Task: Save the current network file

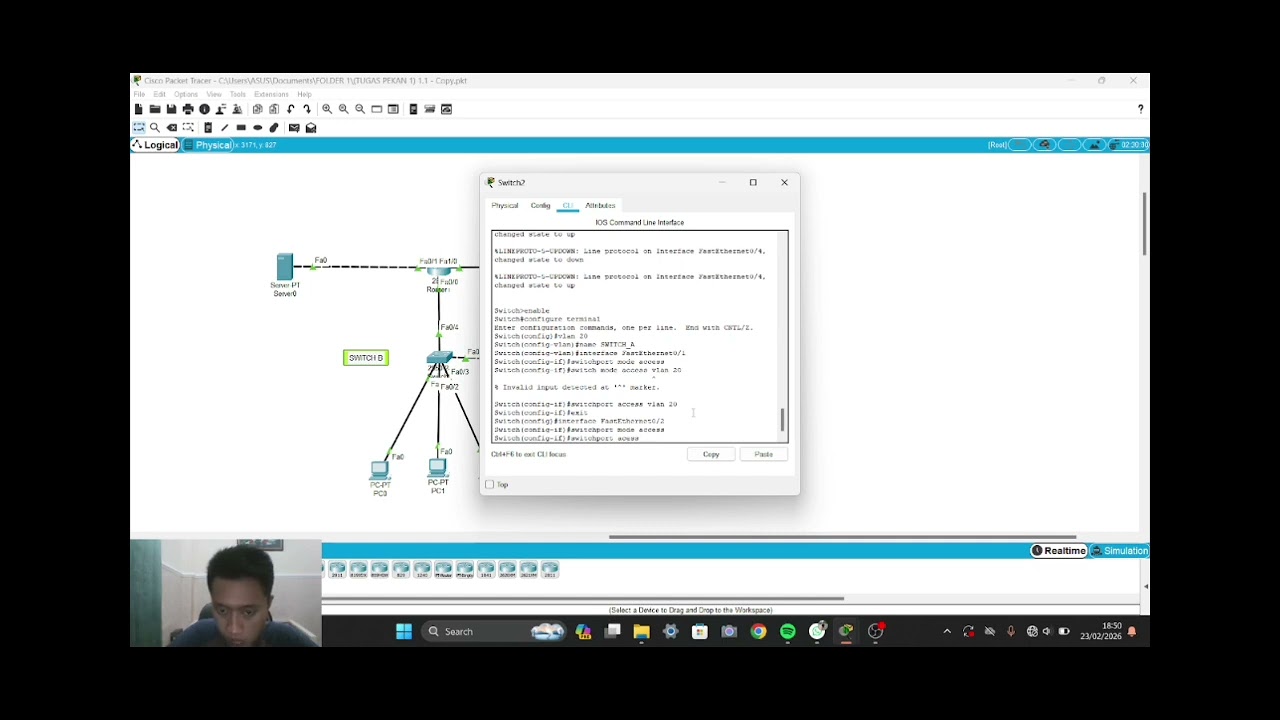Action: (171, 109)
